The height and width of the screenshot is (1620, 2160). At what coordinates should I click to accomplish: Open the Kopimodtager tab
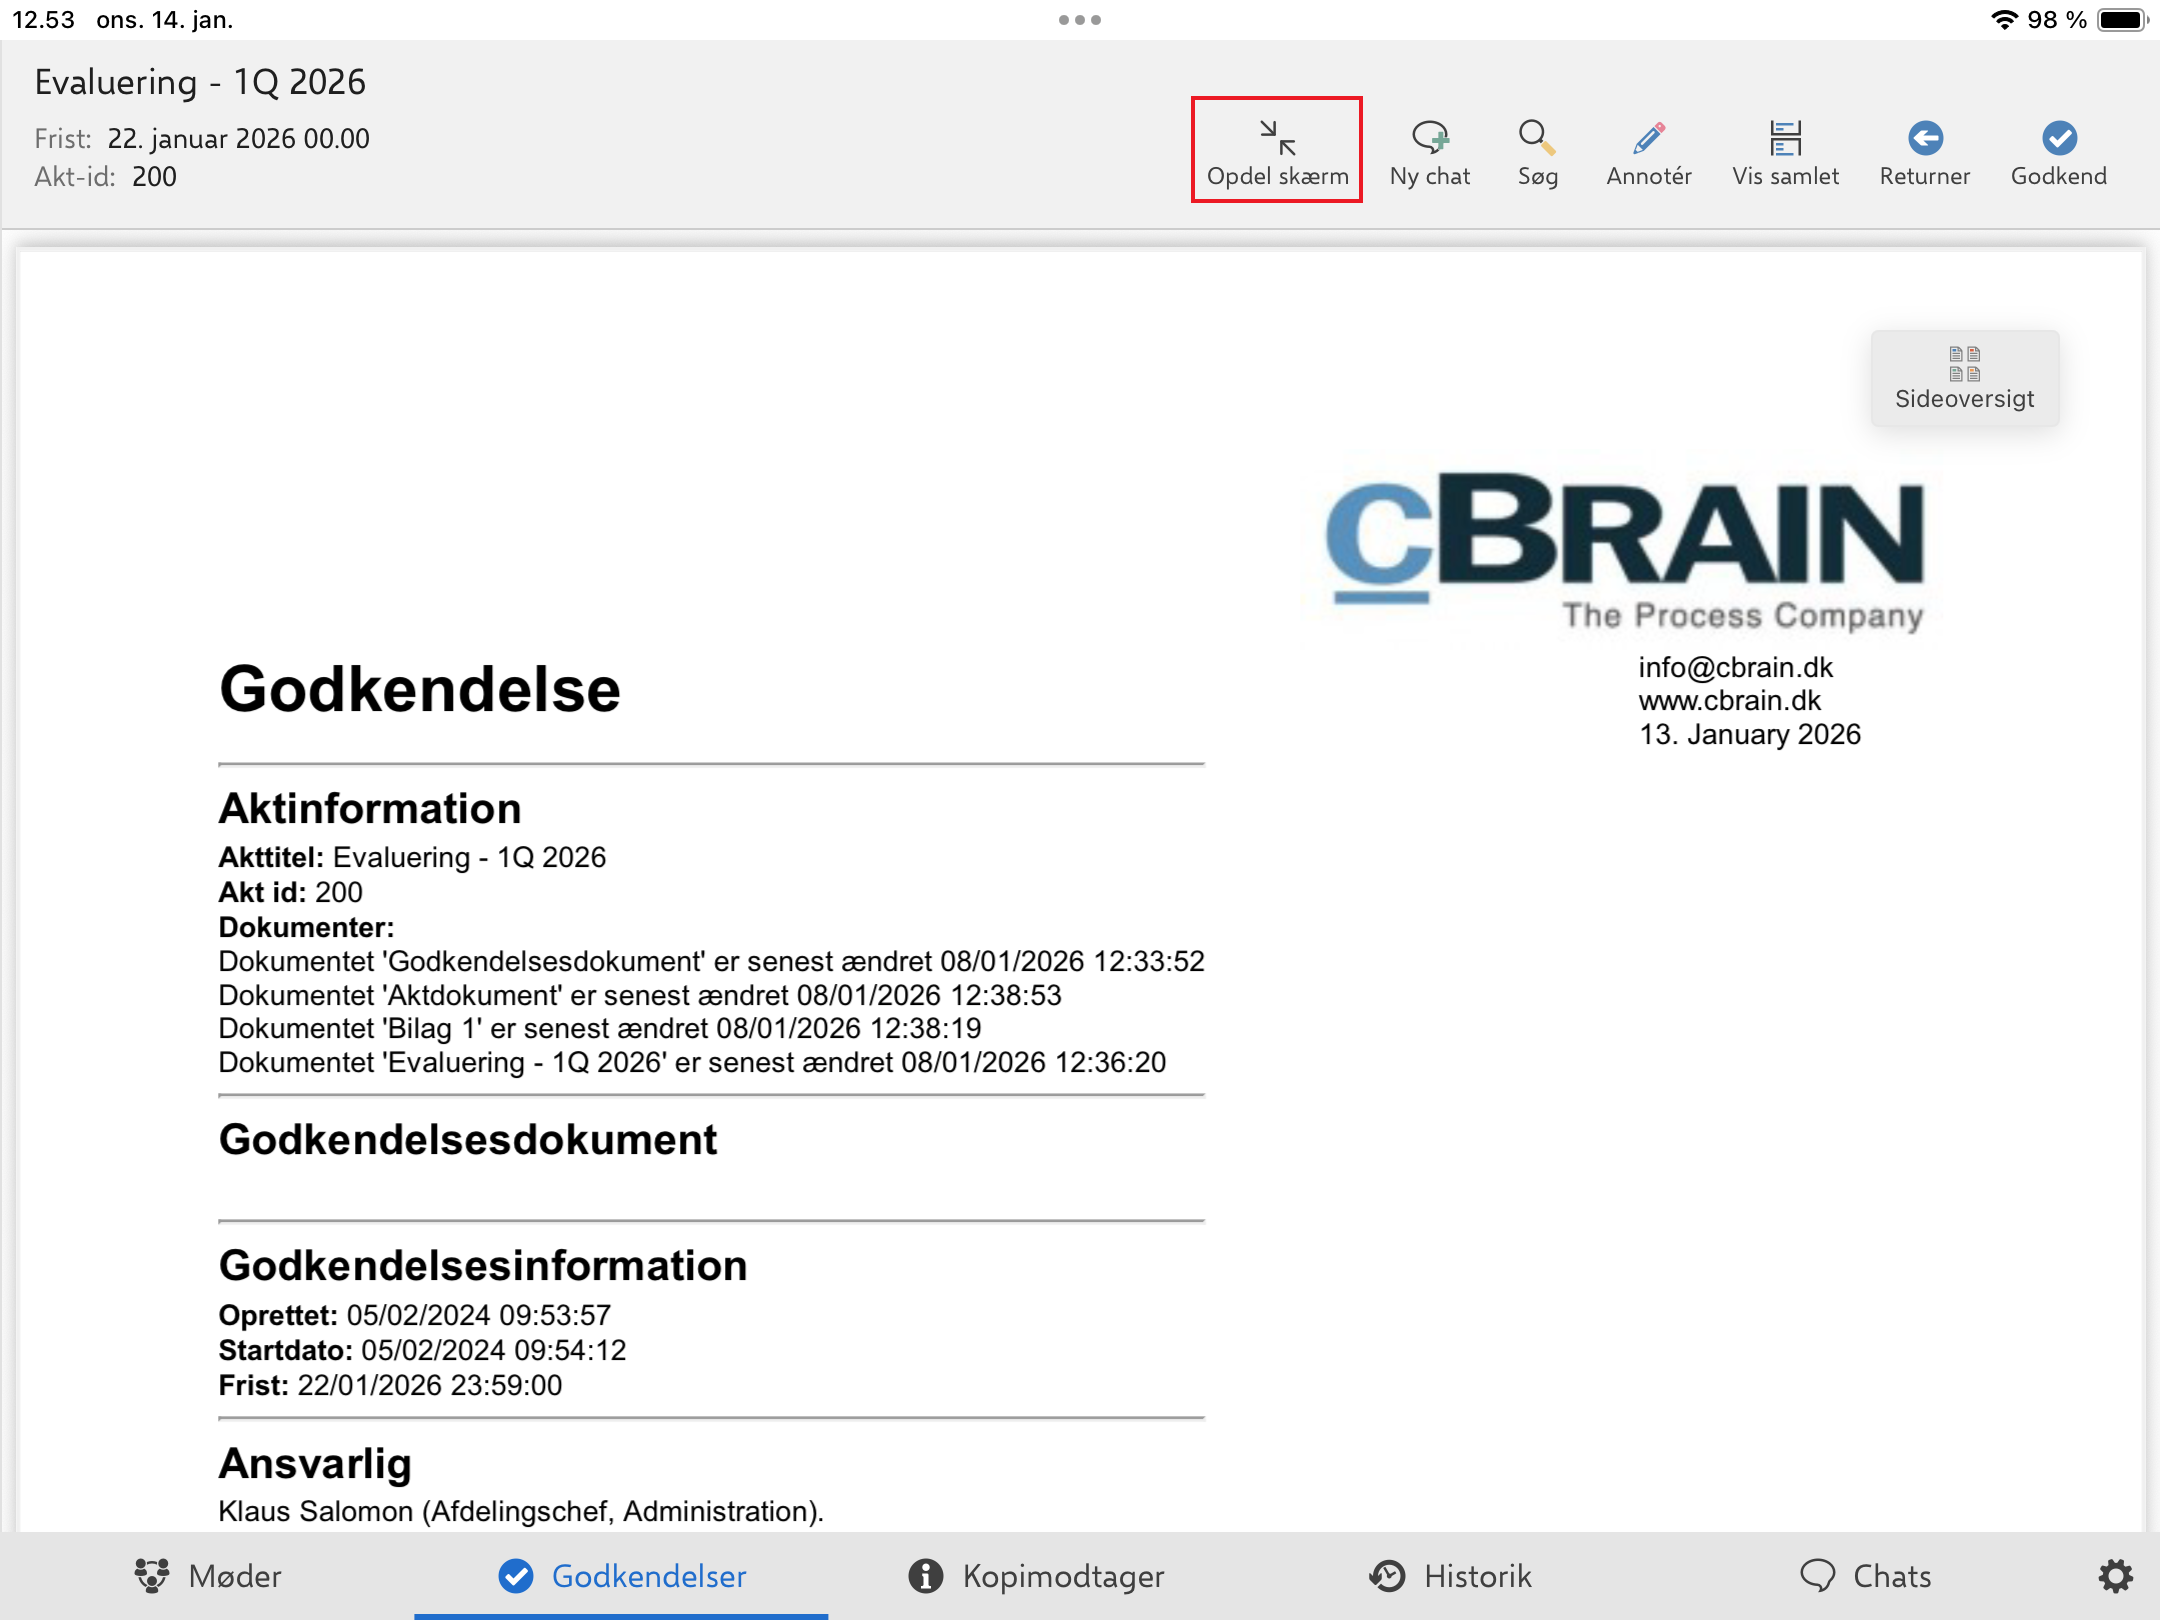[x=1036, y=1576]
